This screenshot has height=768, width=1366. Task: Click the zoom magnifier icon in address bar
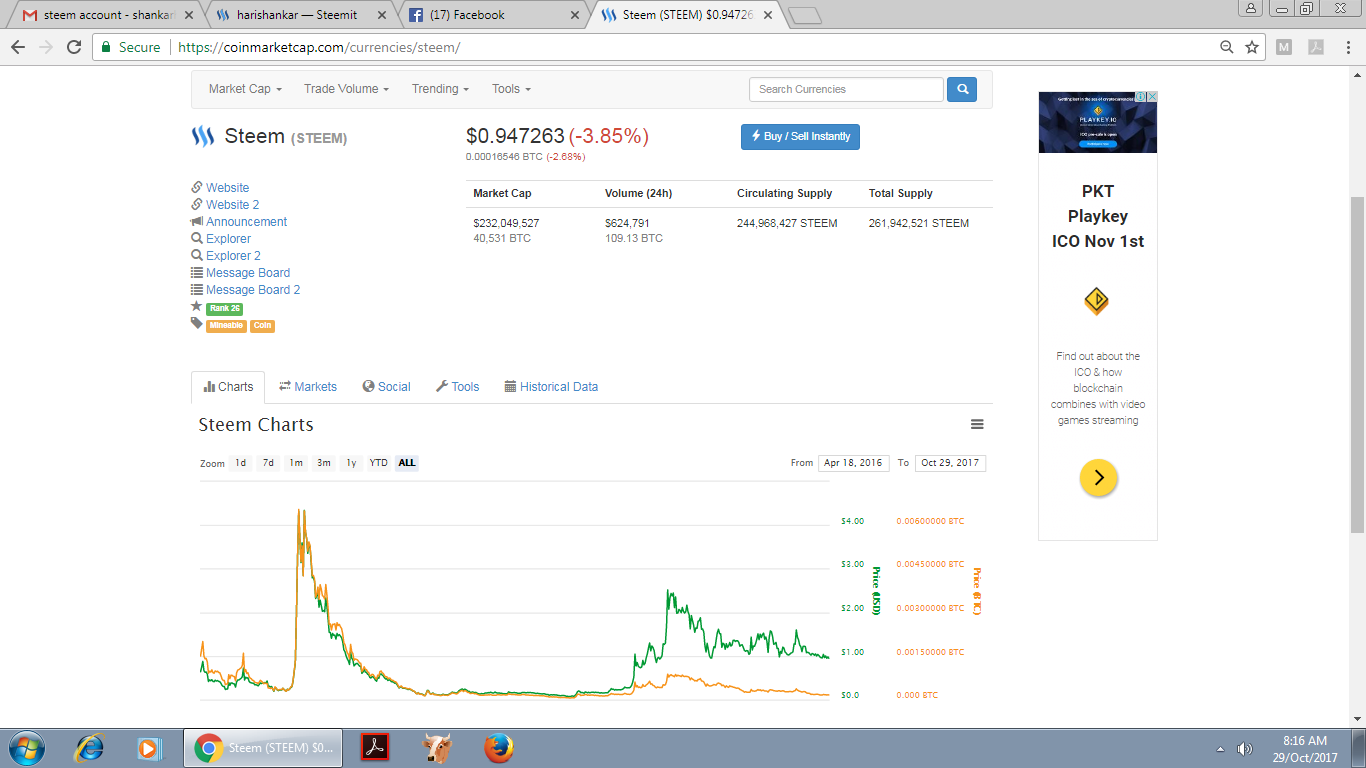1227,47
